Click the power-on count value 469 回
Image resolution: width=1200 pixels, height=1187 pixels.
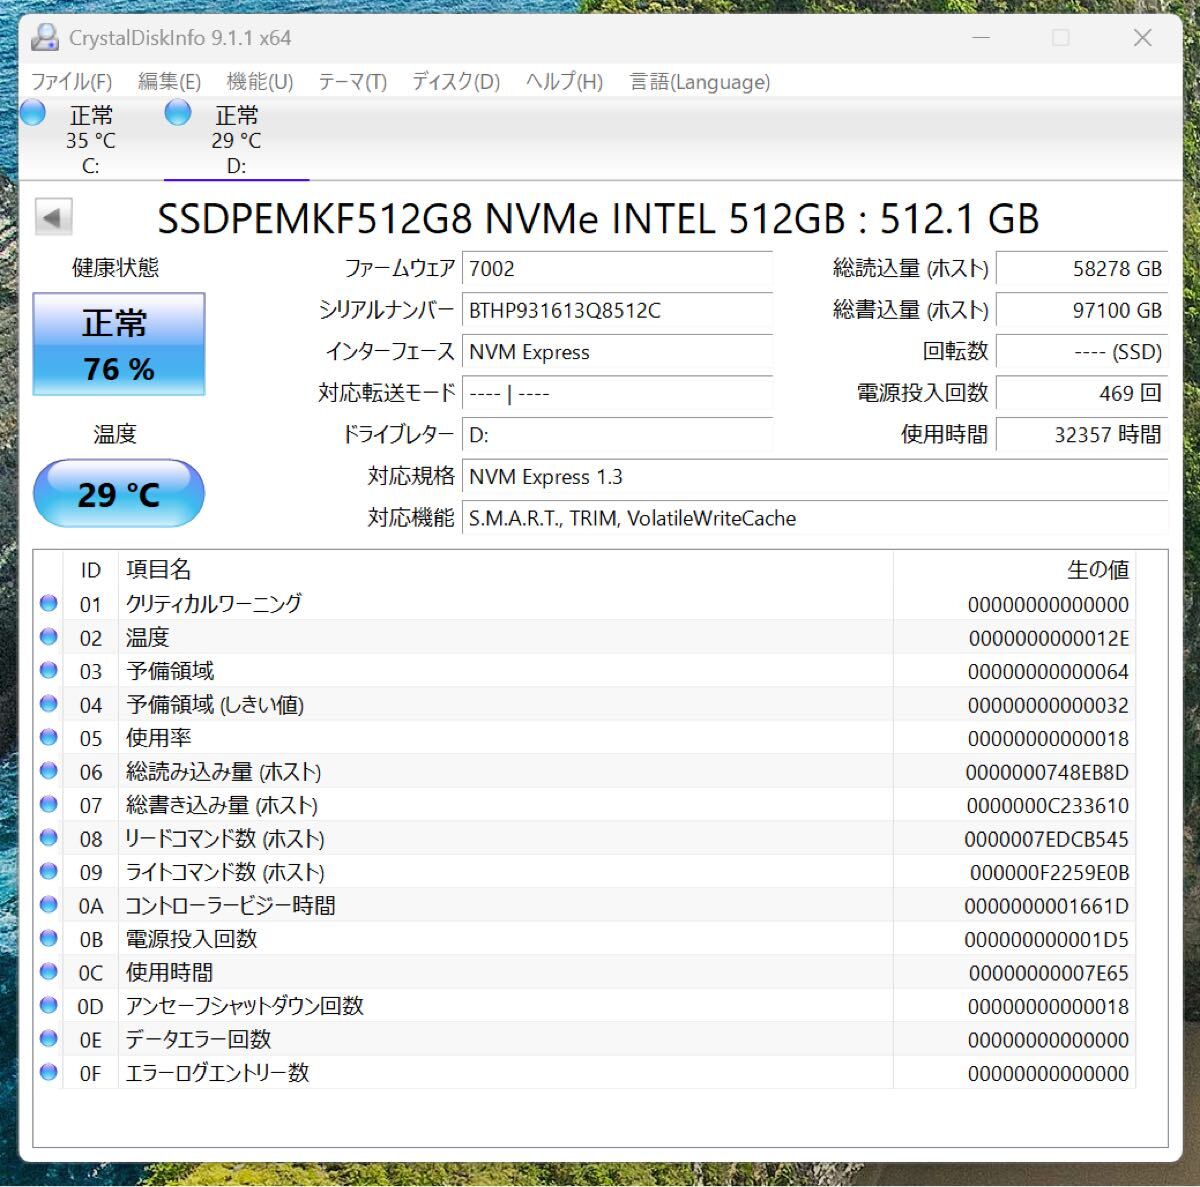(1082, 393)
